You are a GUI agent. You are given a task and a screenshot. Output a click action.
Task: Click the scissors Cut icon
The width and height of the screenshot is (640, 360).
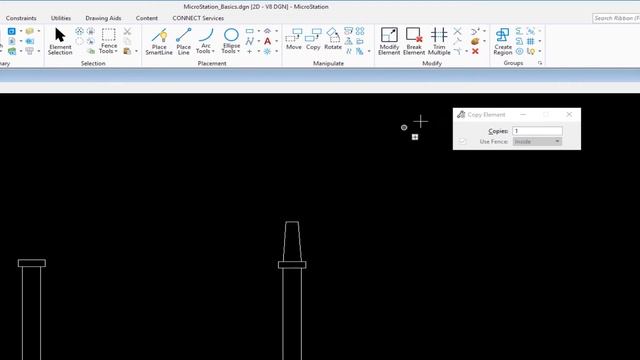(127, 31)
